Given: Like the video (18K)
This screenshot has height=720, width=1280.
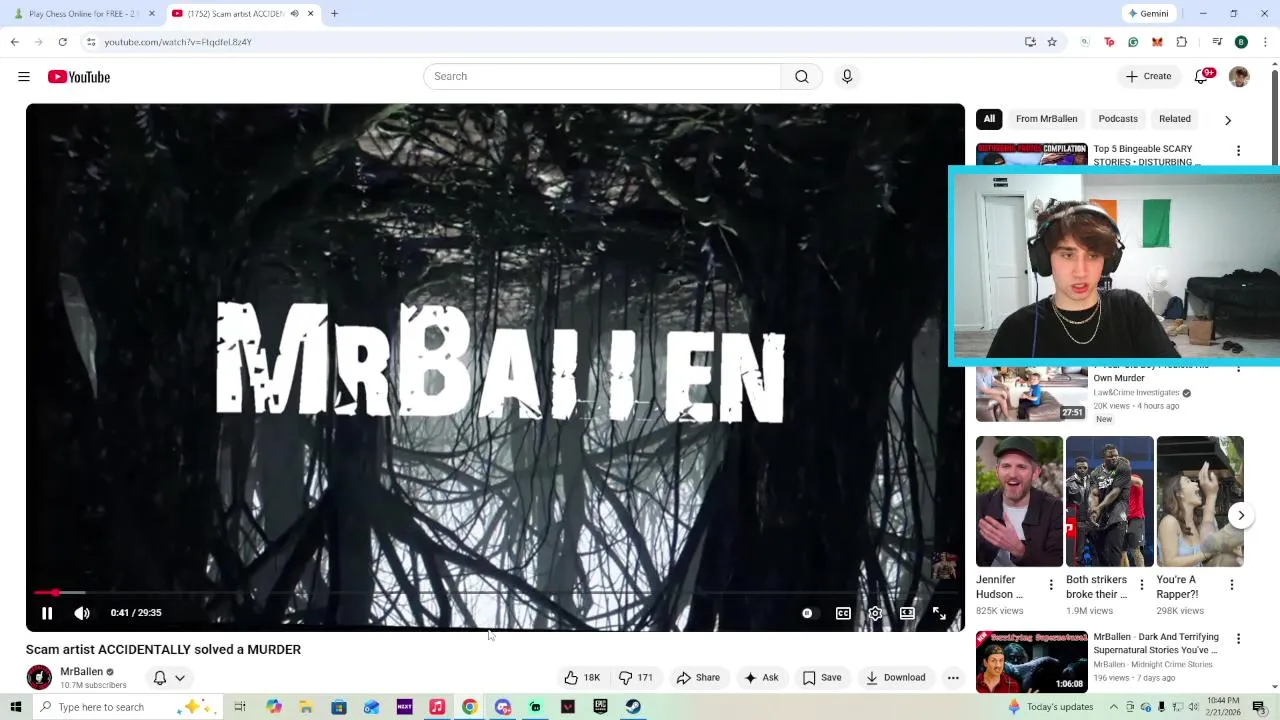Looking at the screenshot, I should pos(581,678).
